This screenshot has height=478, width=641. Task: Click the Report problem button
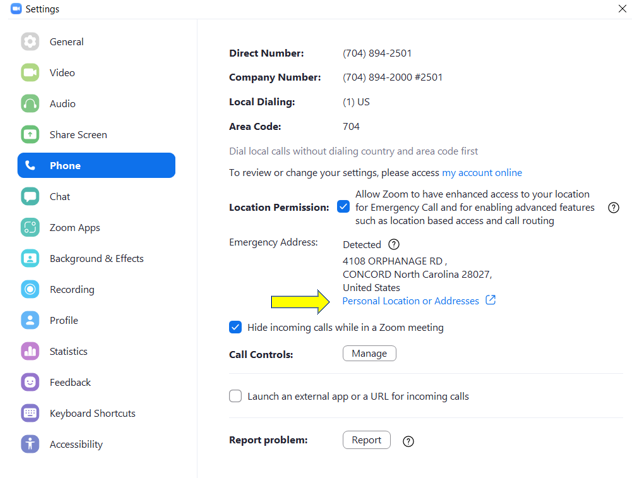(x=366, y=440)
